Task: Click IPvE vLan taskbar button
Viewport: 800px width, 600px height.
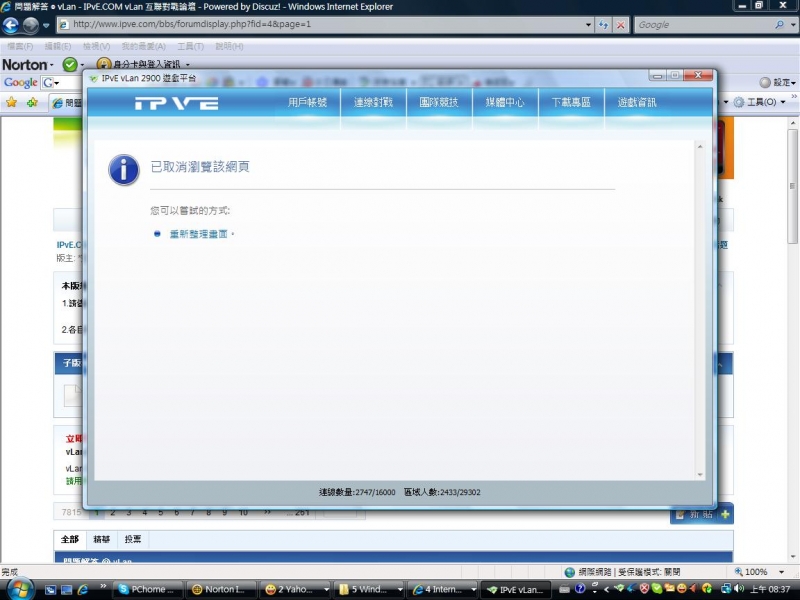Action: pos(516,589)
